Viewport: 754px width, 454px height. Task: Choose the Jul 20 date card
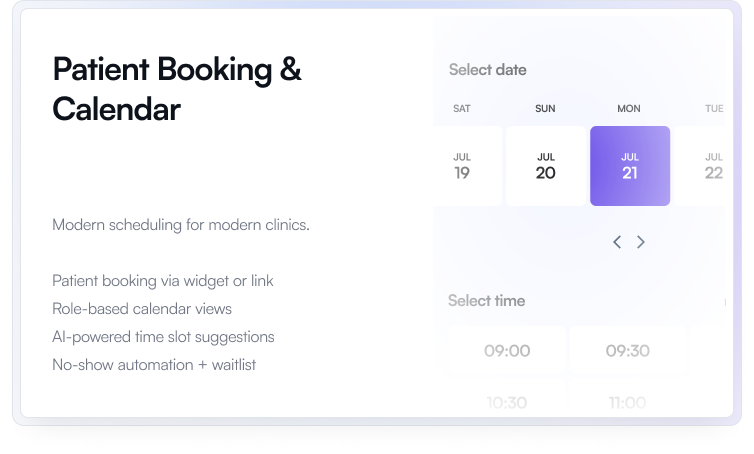point(546,166)
